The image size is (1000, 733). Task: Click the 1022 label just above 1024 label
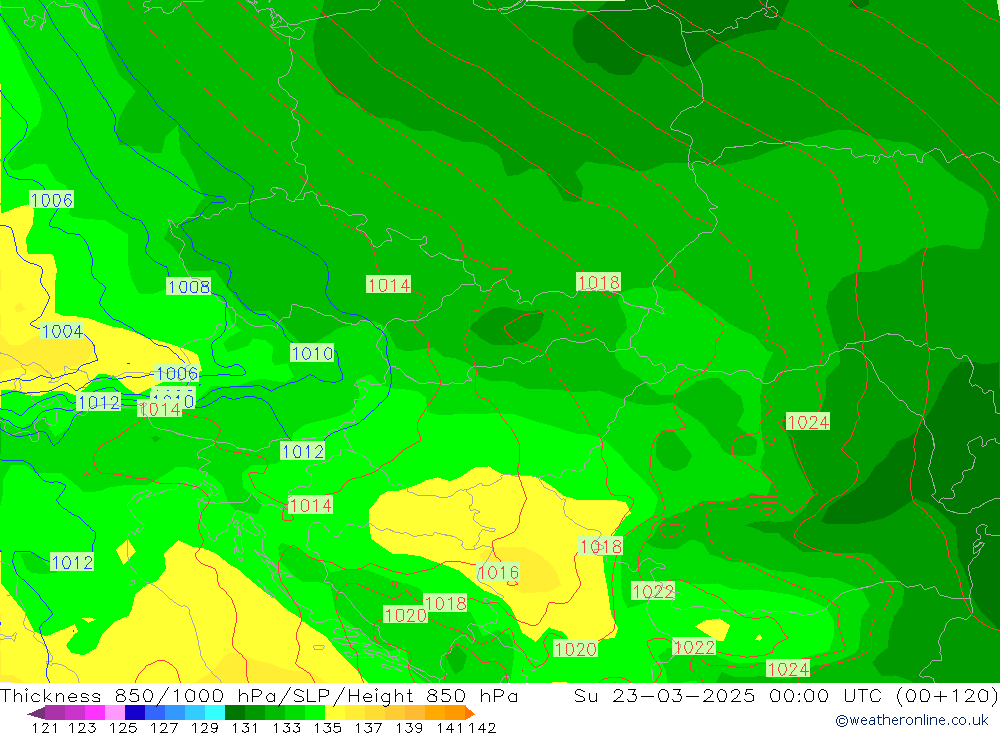pos(694,648)
